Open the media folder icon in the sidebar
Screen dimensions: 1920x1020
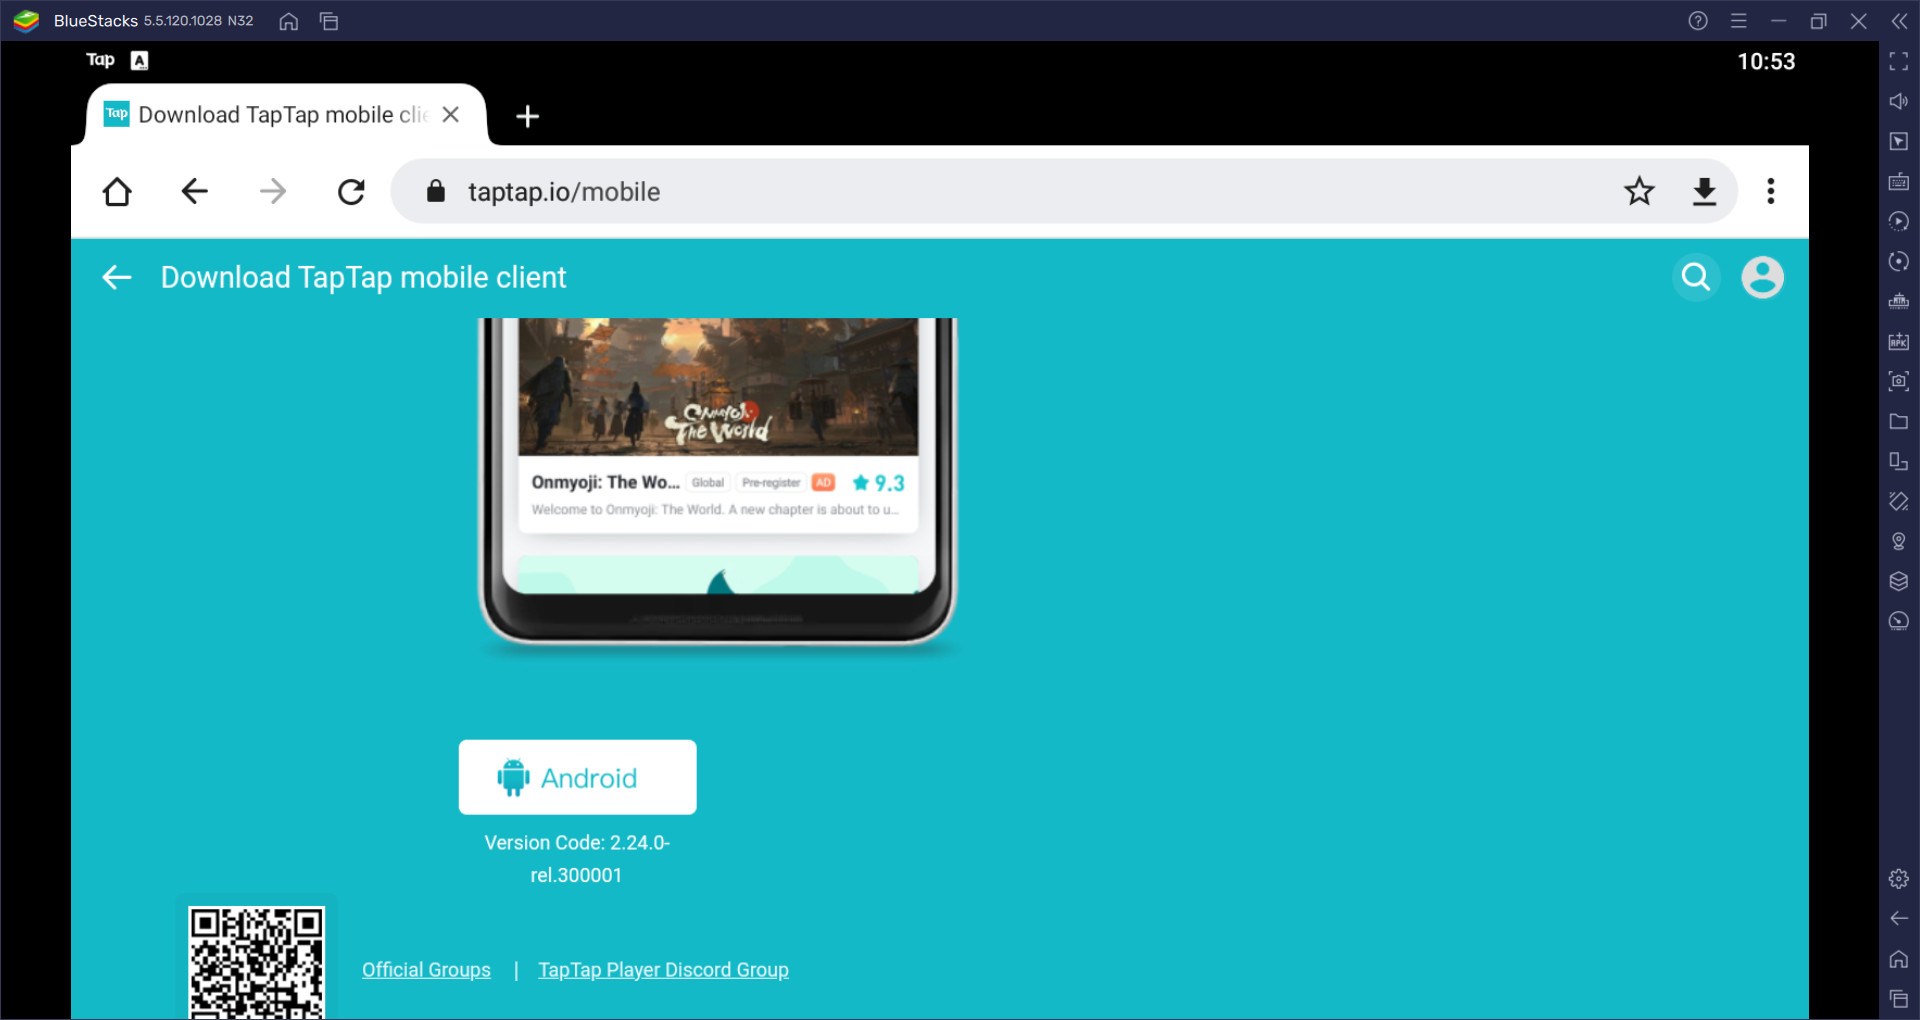[x=1899, y=421]
